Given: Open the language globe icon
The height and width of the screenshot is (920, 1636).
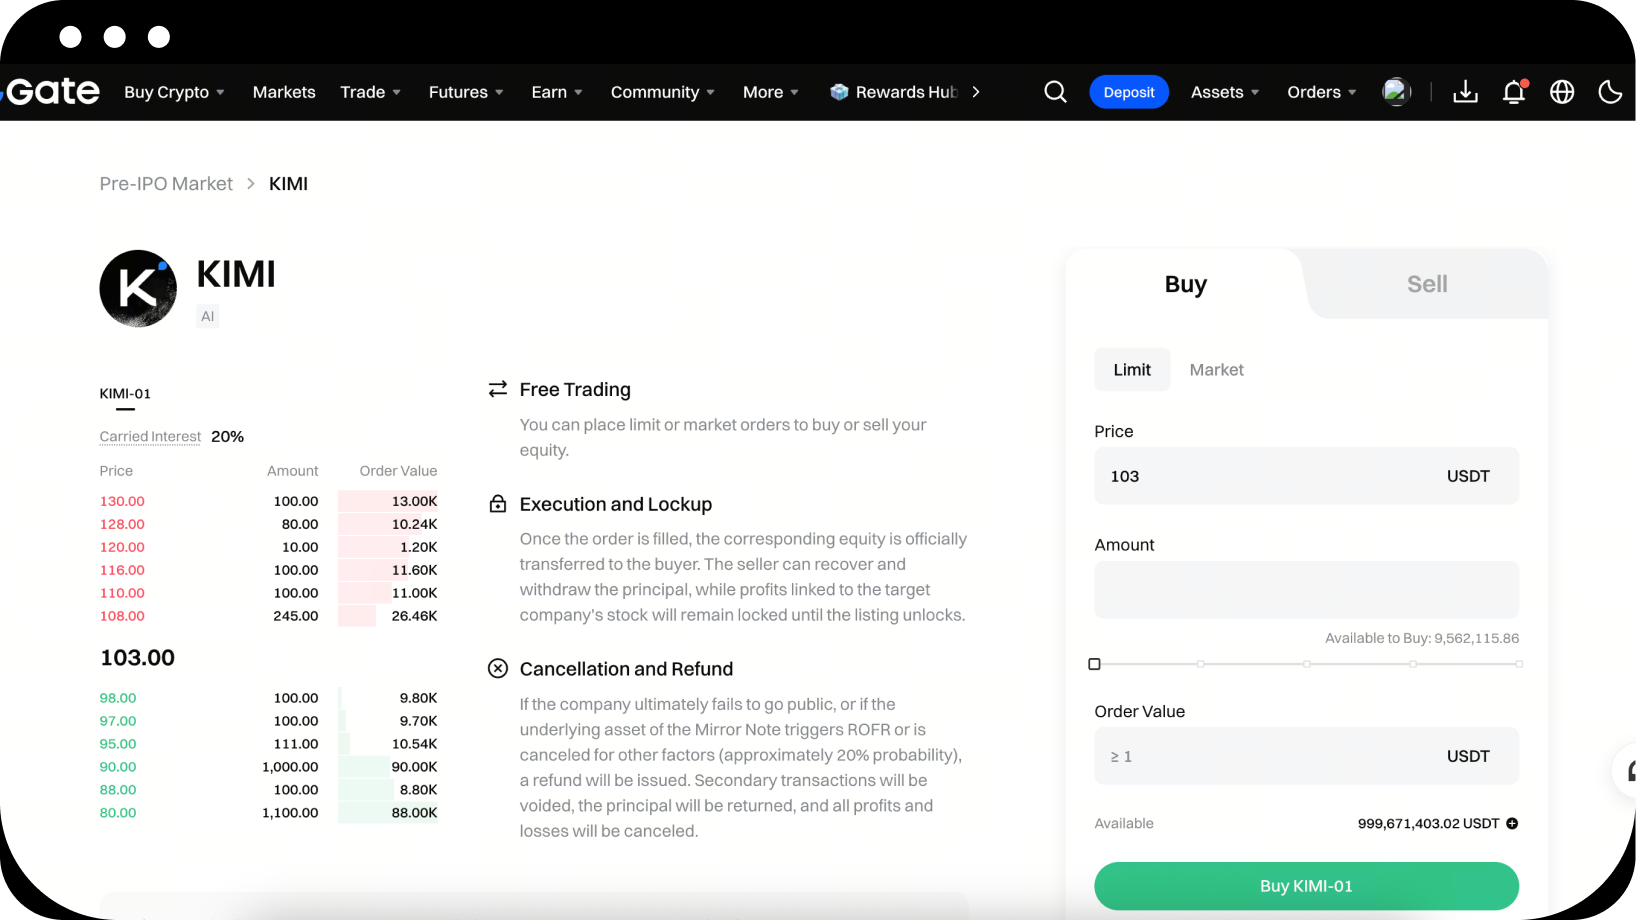Looking at the screenshot, I should point(1562,92).
